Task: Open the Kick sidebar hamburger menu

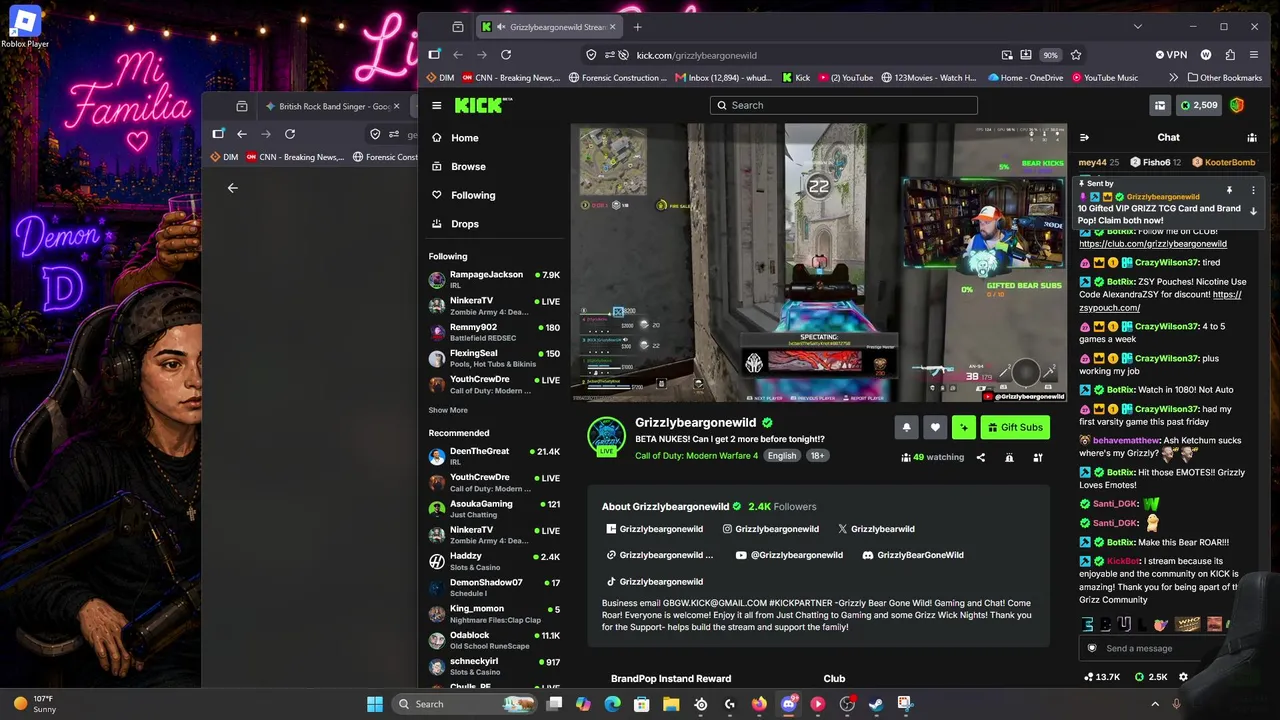Action: (436, 105)
